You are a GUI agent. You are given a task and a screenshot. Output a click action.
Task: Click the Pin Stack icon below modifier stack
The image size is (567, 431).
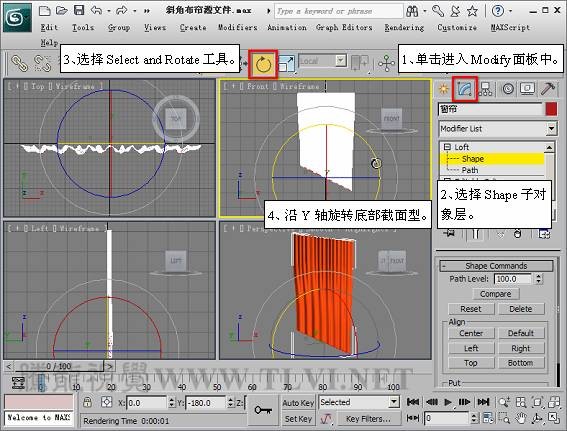tap(449, 234)
